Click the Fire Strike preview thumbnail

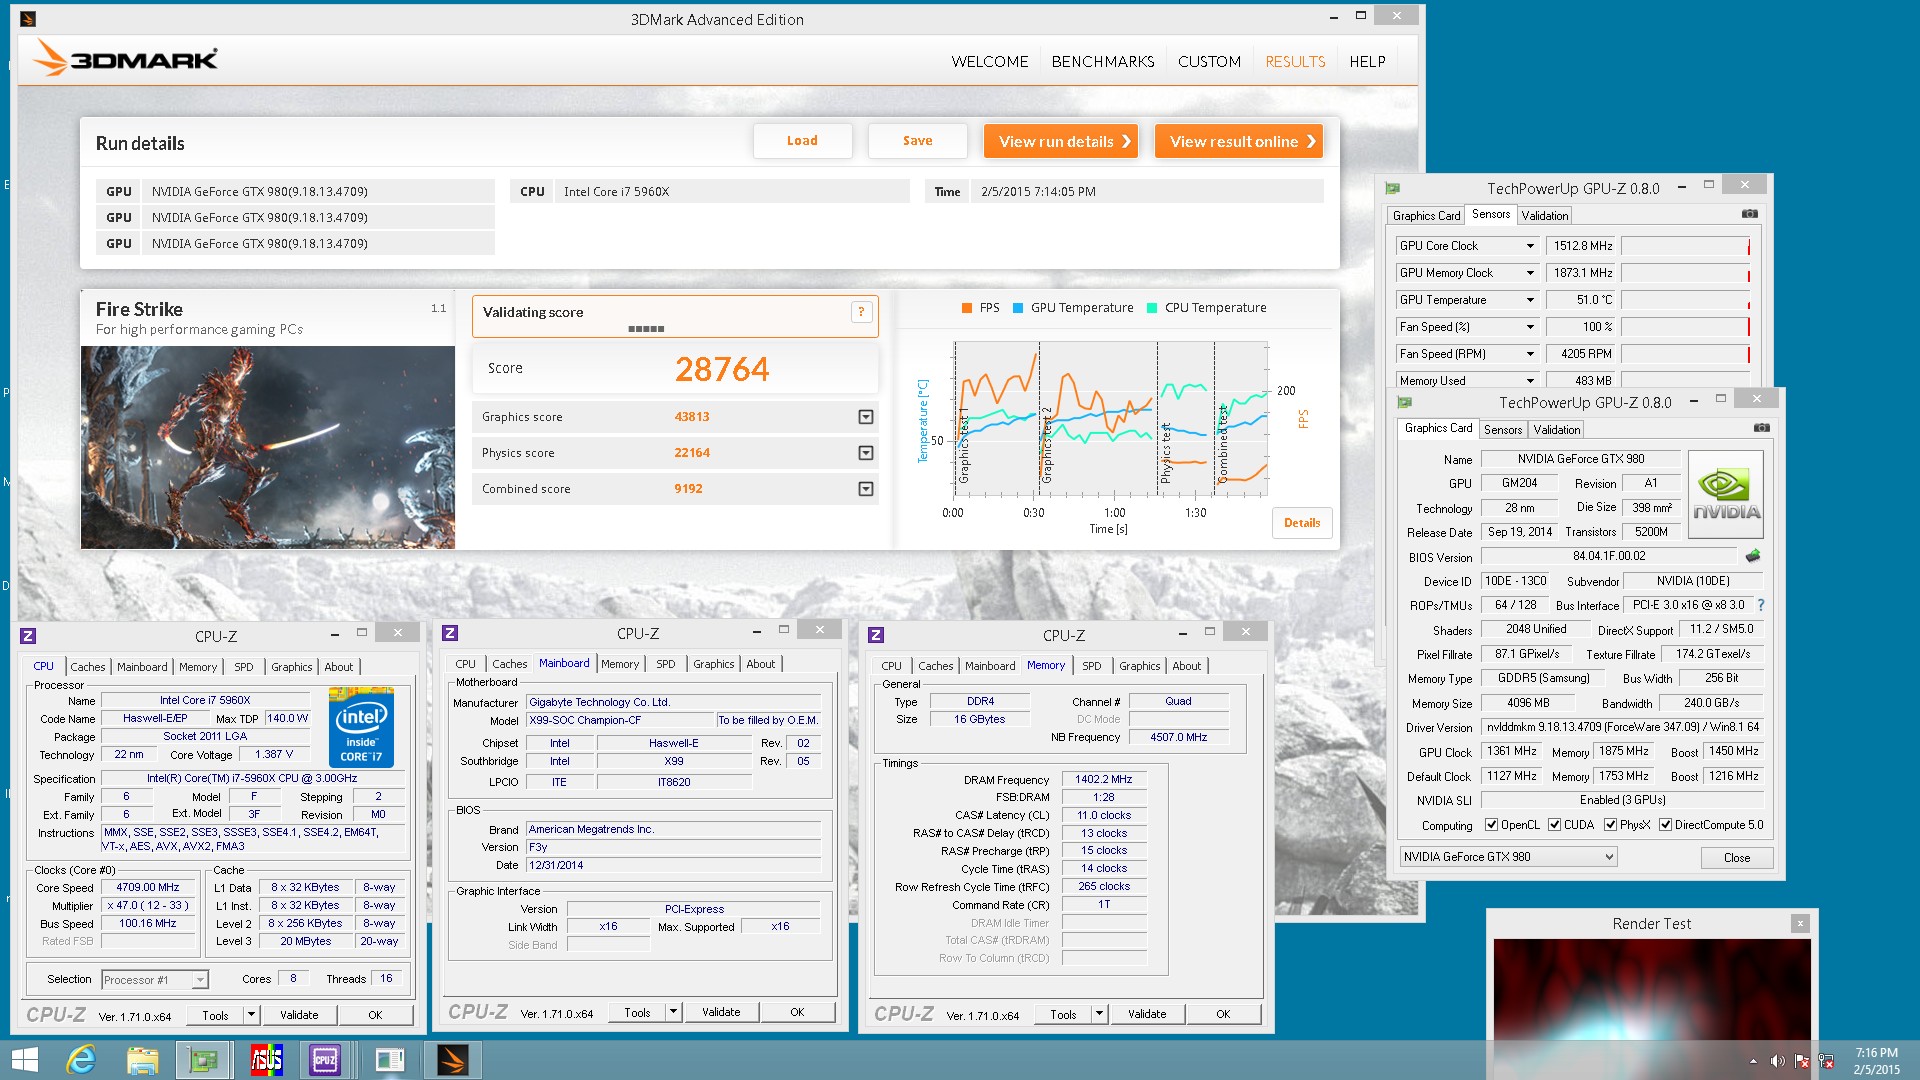(x=268, y=447)
